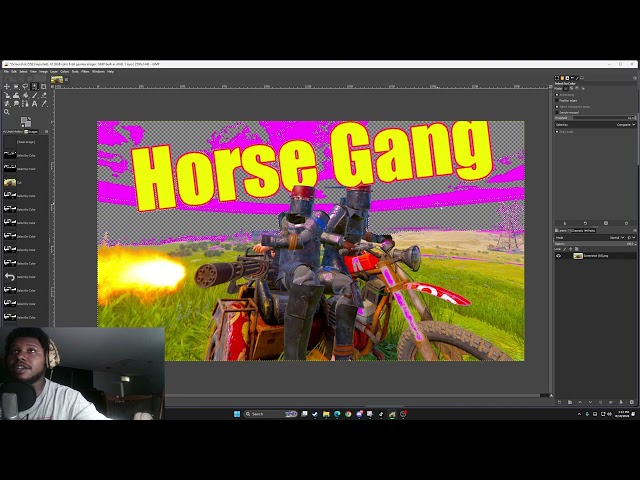
Task: Hide the Screenshot layer with eye icon
Action: click(558, 256)
